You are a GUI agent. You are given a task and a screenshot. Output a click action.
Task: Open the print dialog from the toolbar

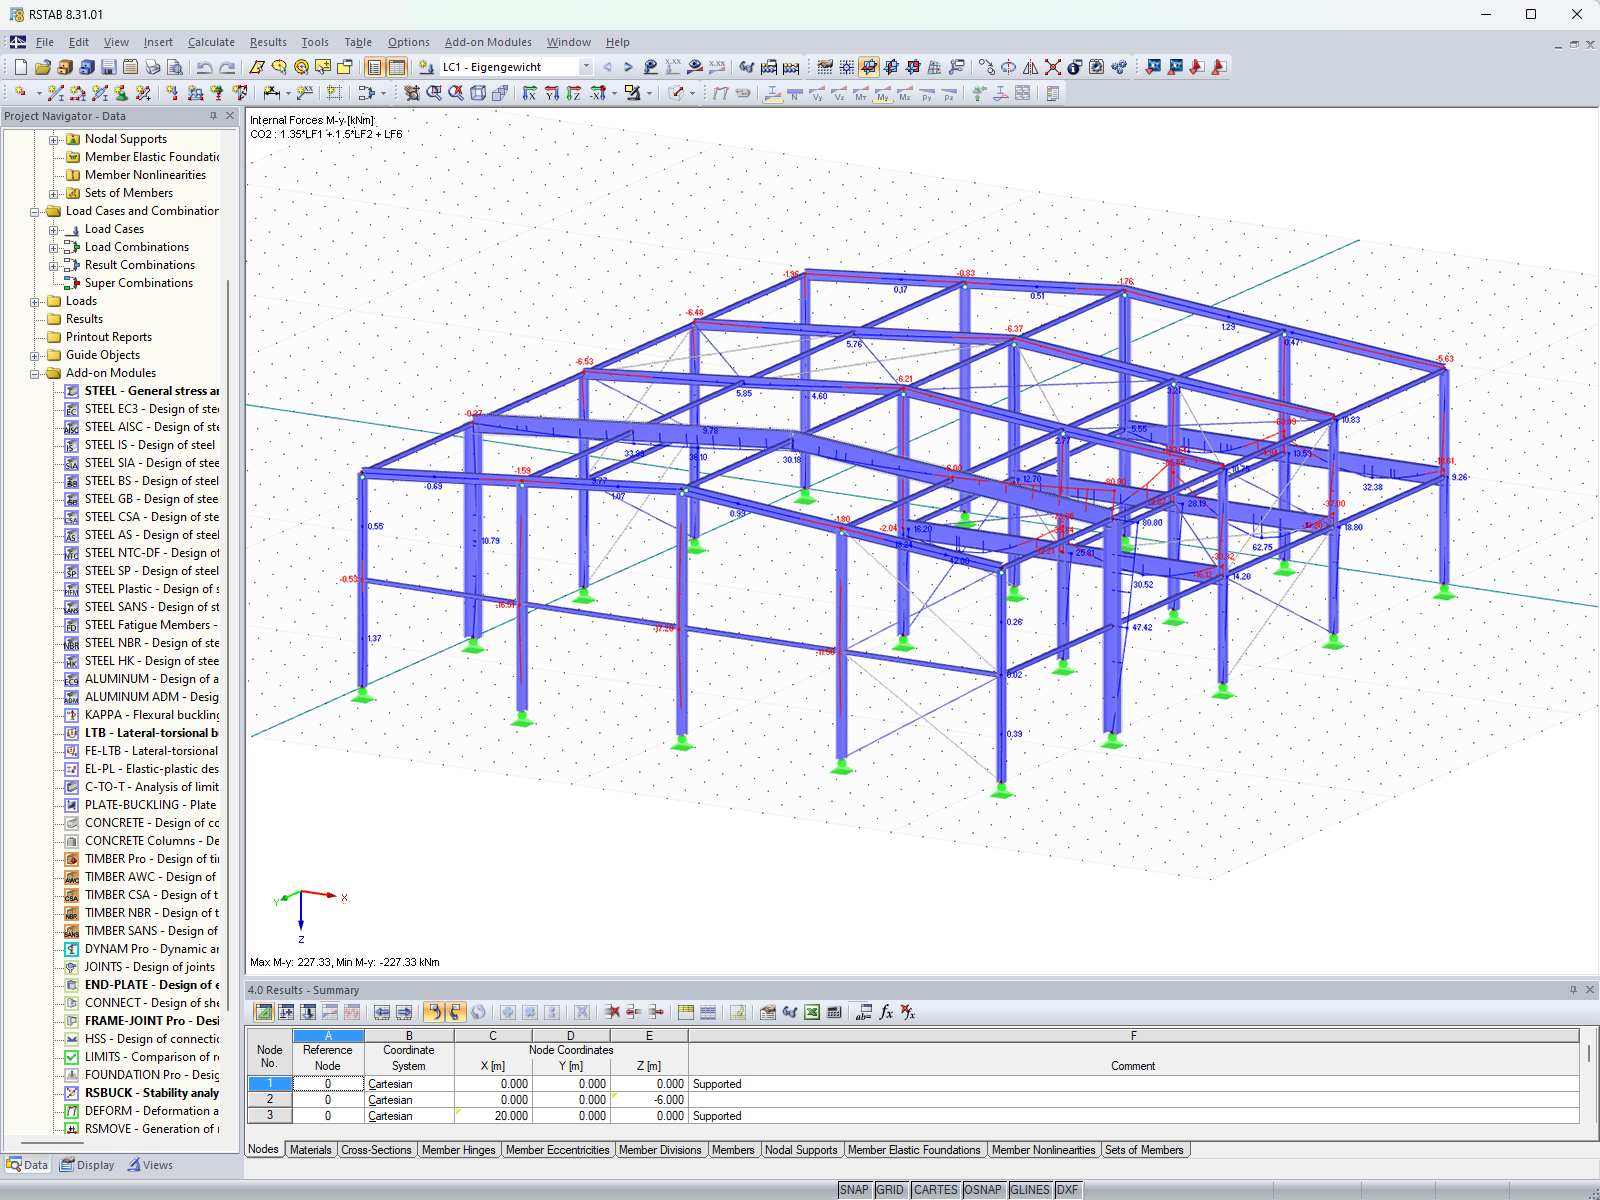tap(150, 67)
